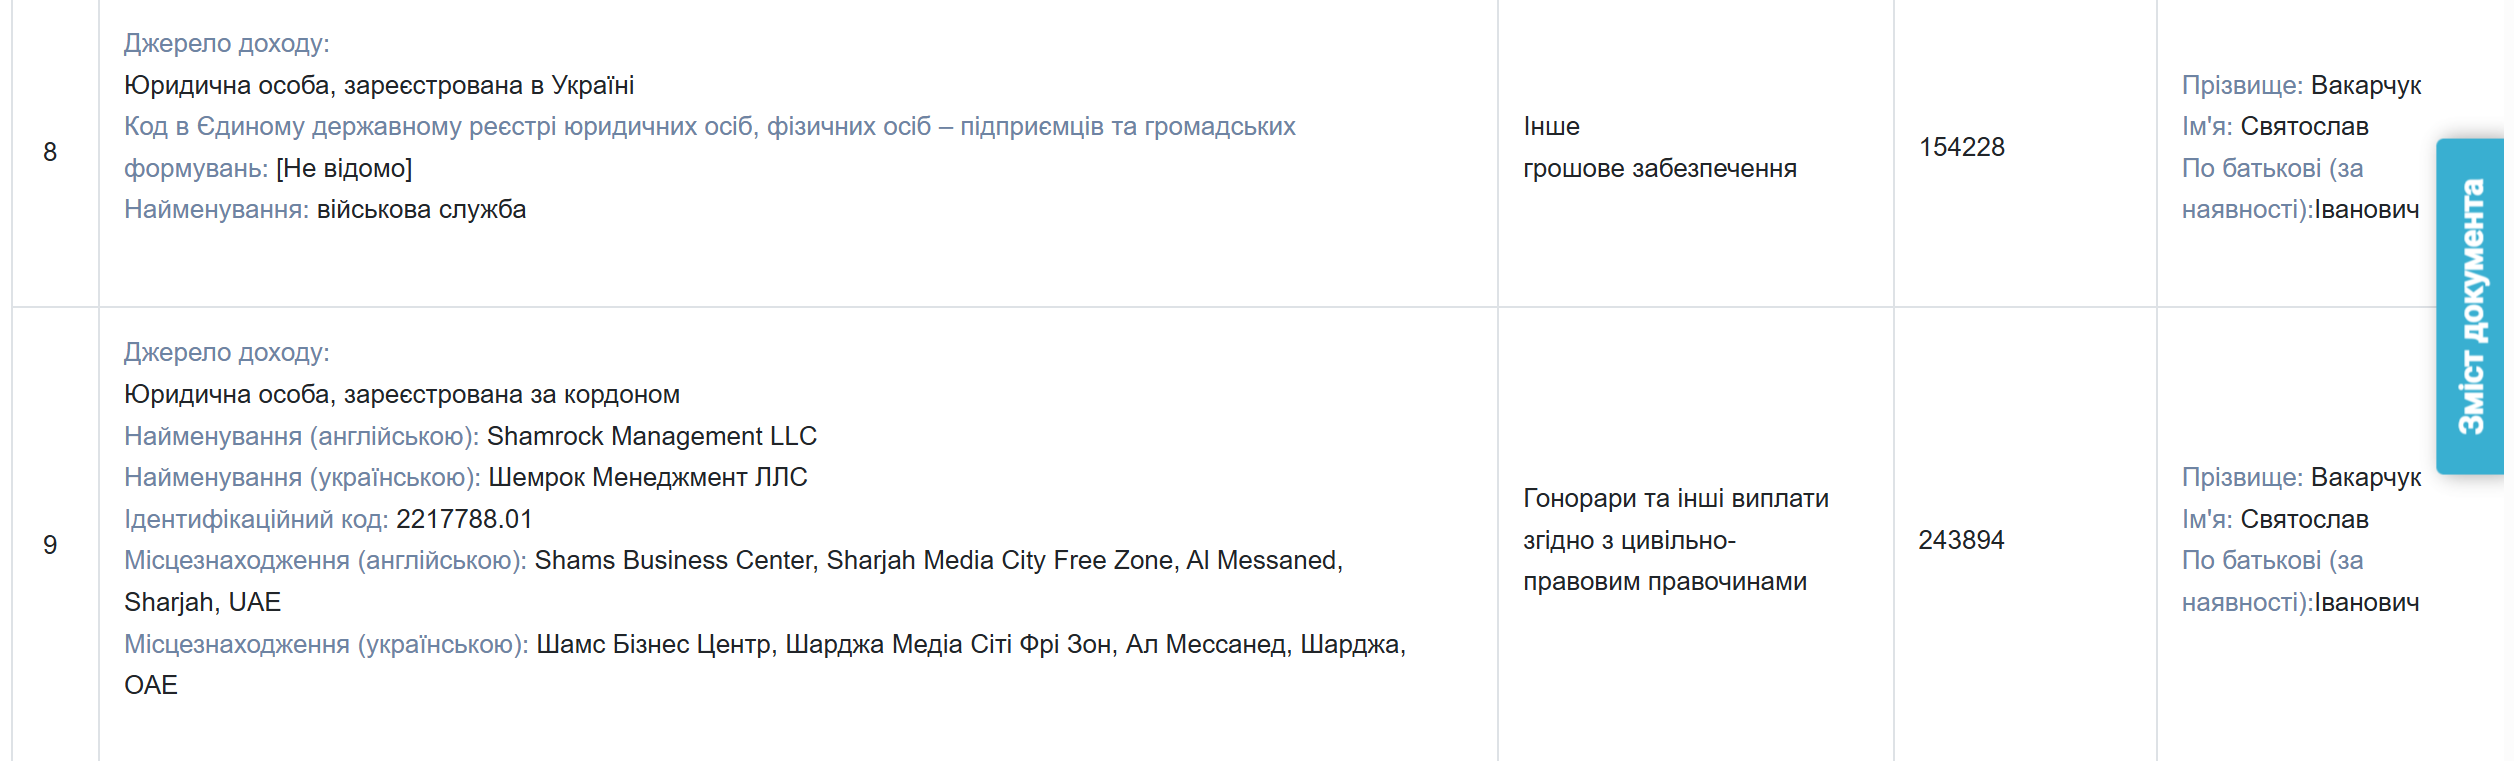The width and height of the screenshot is (2514, 761).
Task: Select the text військова служба
Action: click(421, 210)
